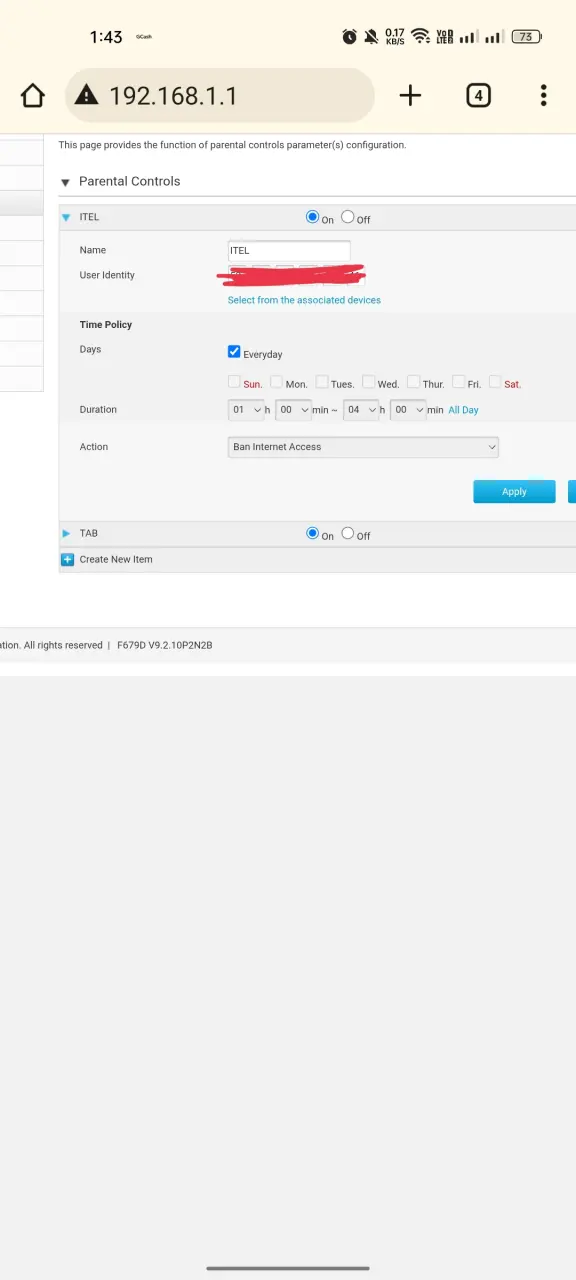The image size is (576, 1280).
Task: Collapse the Parental Controls section
Action: (x=66, y=182)
